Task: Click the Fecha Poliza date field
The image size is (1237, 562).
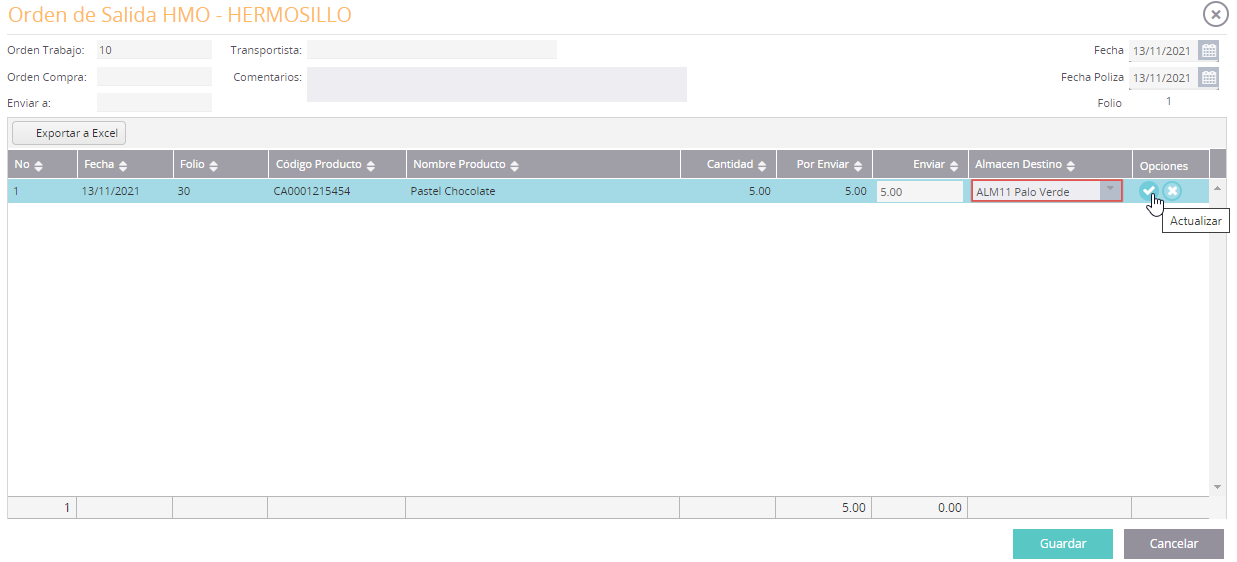Action: 1162,77
